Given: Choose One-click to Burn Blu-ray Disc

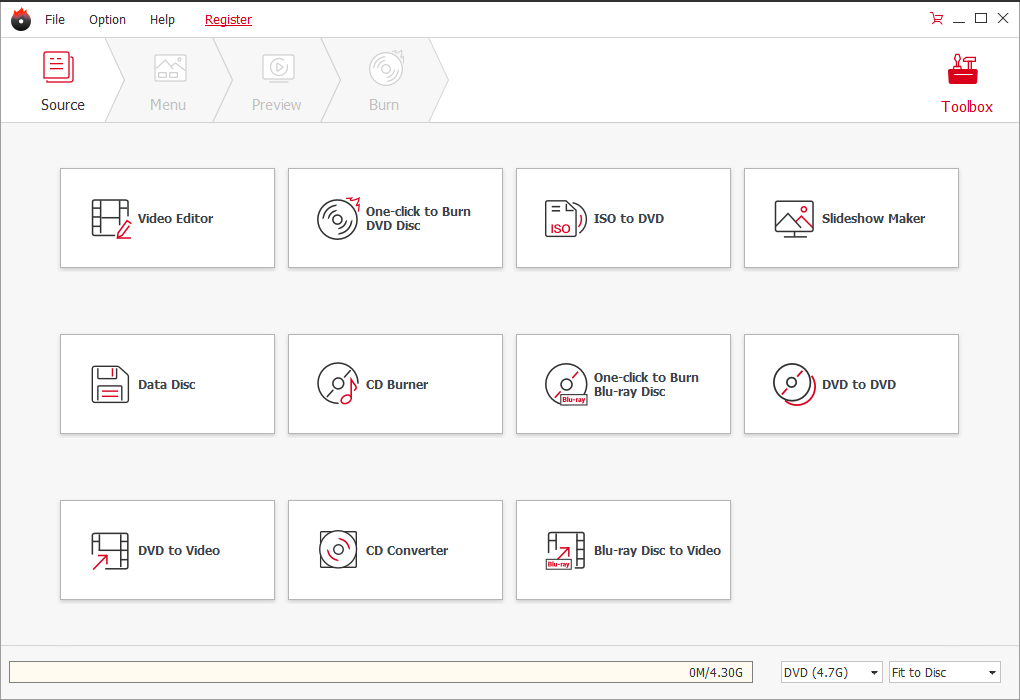Looking at the screenshot, I should pos(623,384).
